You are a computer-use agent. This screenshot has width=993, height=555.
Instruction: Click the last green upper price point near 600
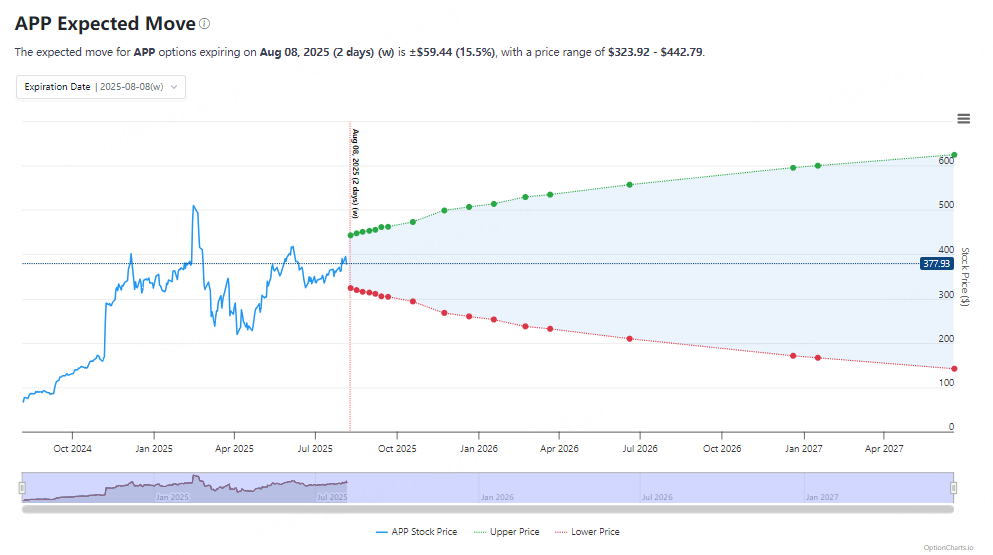pyautogui.click(x=954, y=155)
